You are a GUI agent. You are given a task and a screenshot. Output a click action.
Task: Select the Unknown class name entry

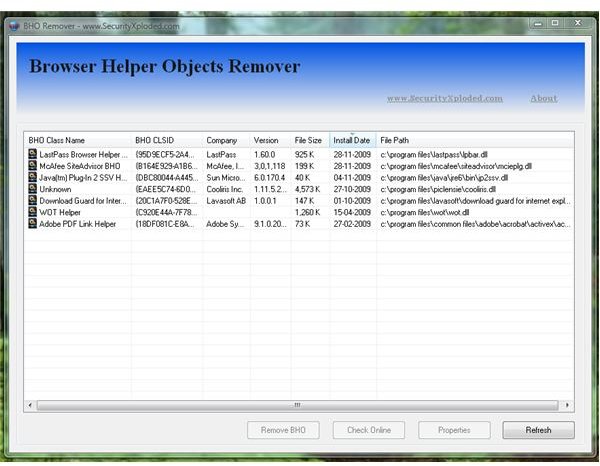(55, 189)
